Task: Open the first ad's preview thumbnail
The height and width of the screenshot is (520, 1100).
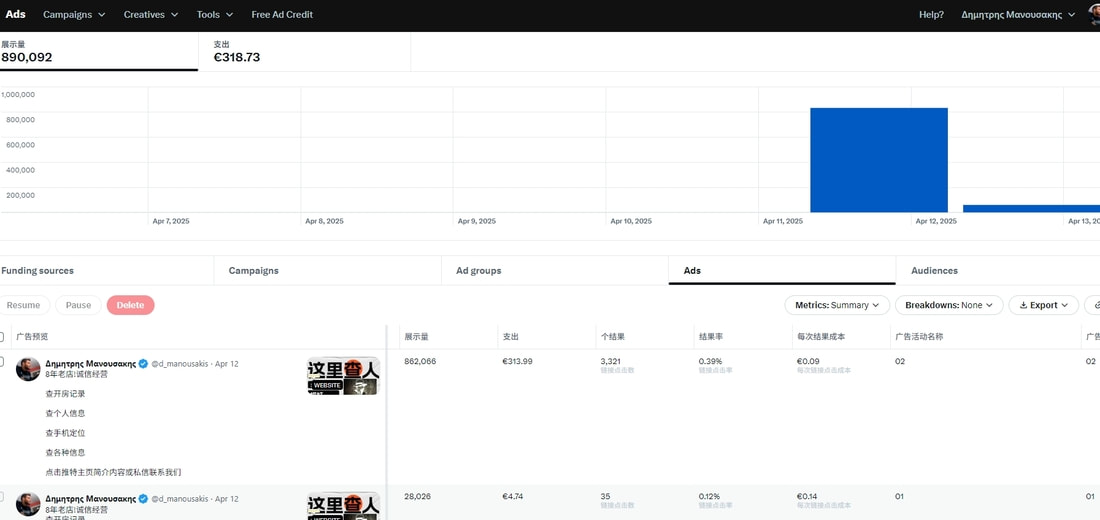Action: pos(343,376)
